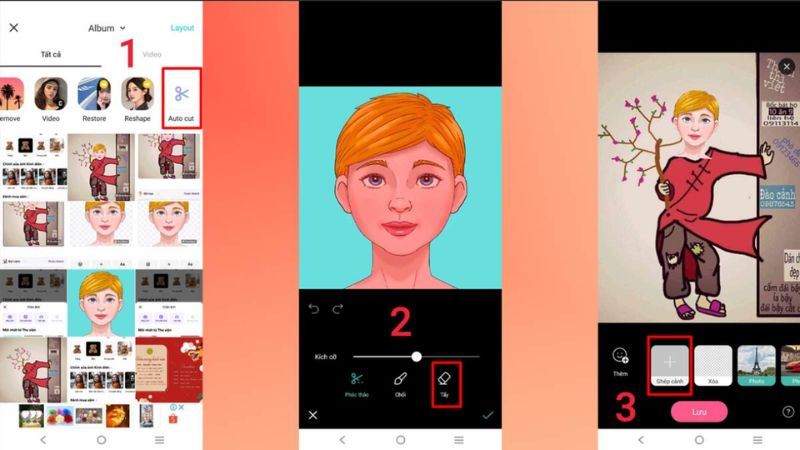Tap the Thêm add sticker icon
Image resolution: width=800 pixels, height=450 pixels.
(x=620, y=357)
